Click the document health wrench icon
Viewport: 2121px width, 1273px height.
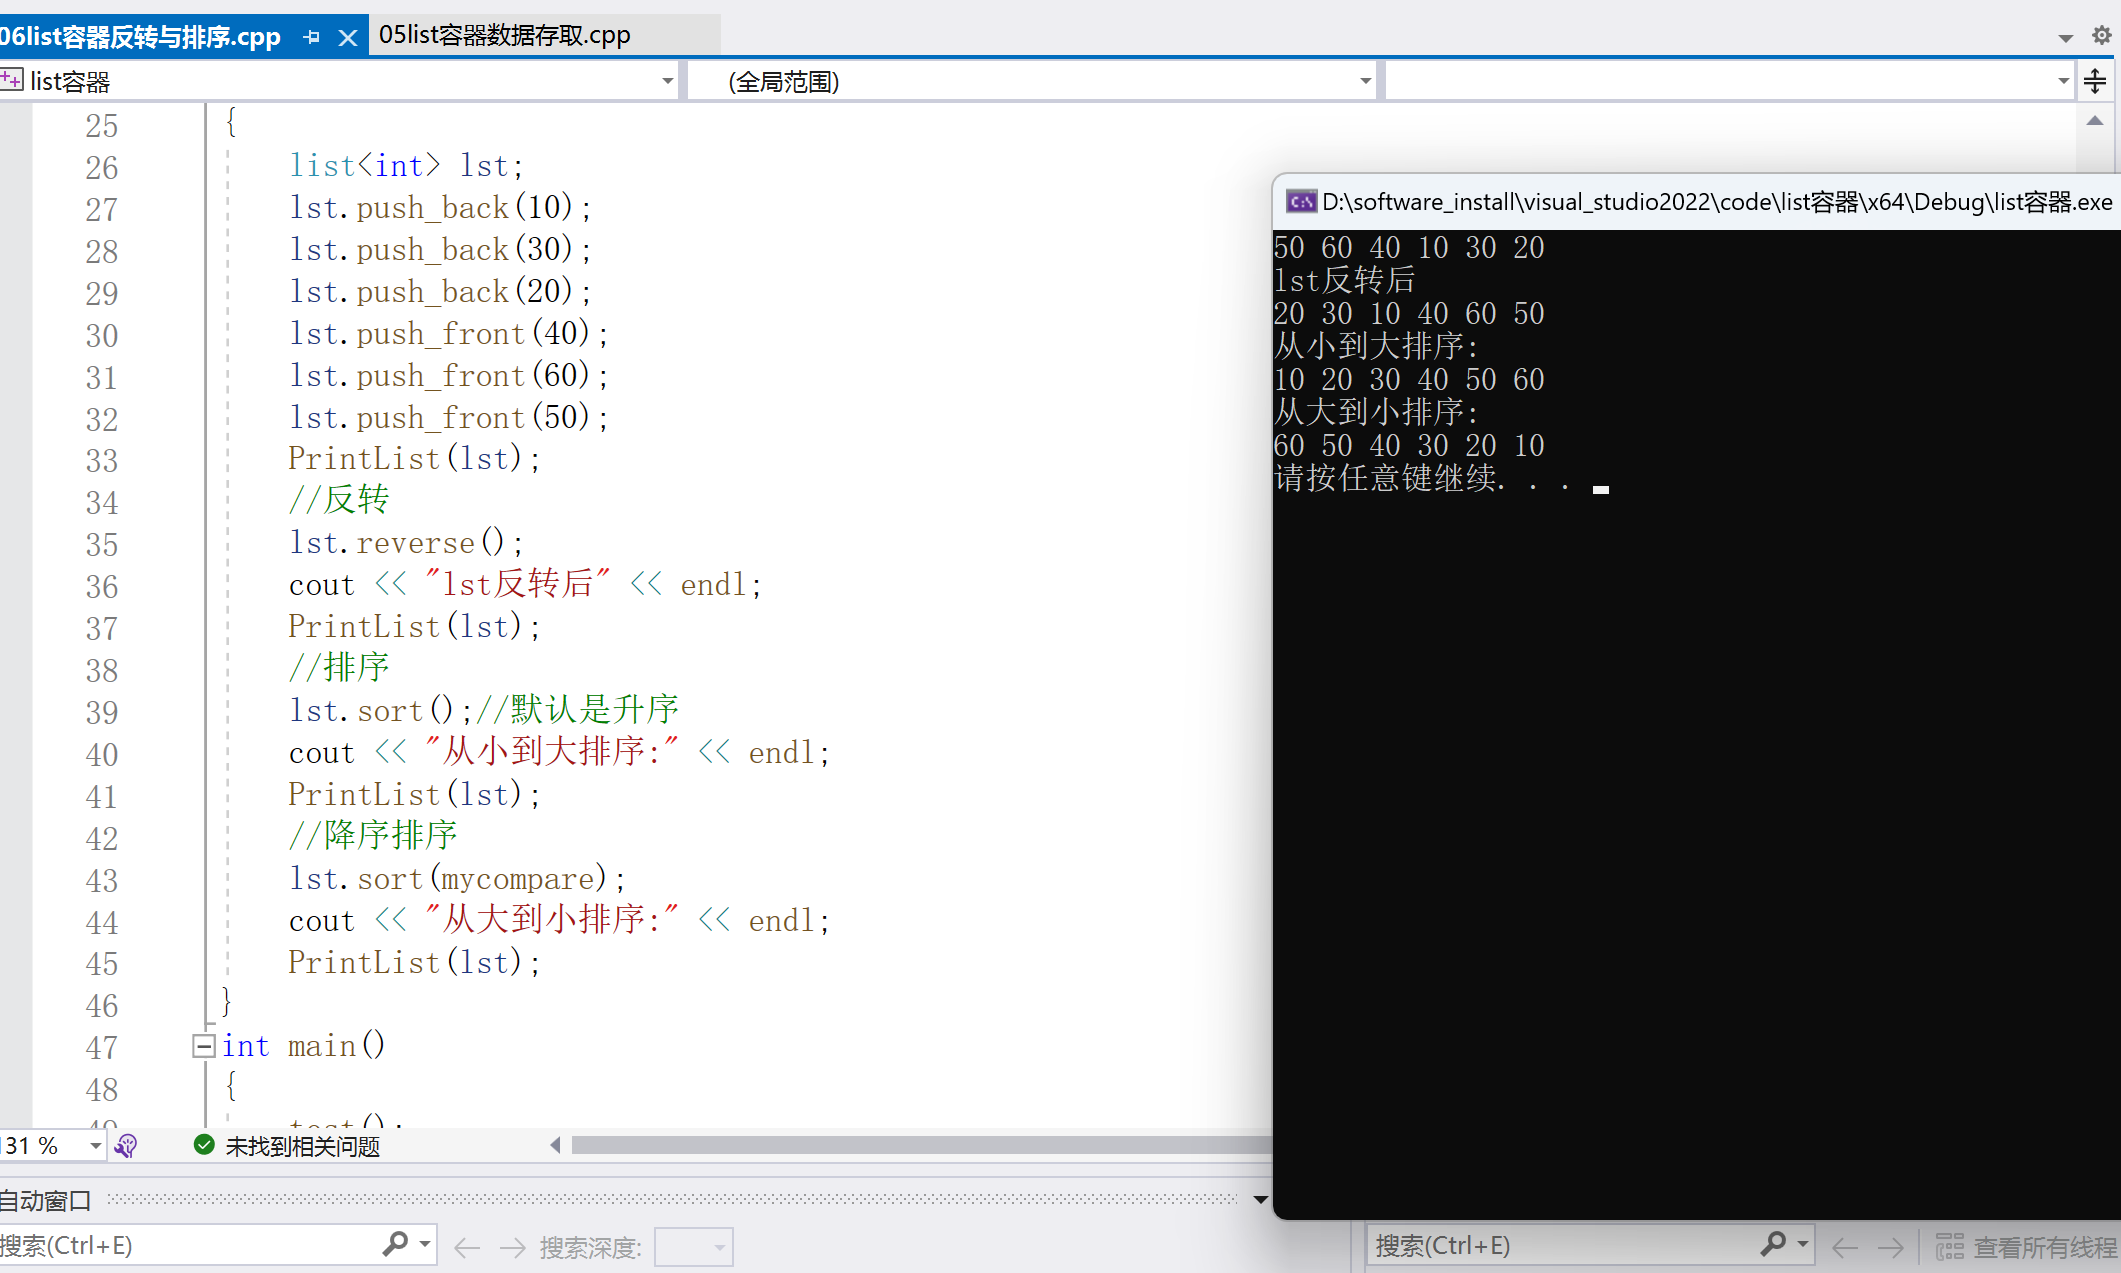click(x=126, y=1146)
